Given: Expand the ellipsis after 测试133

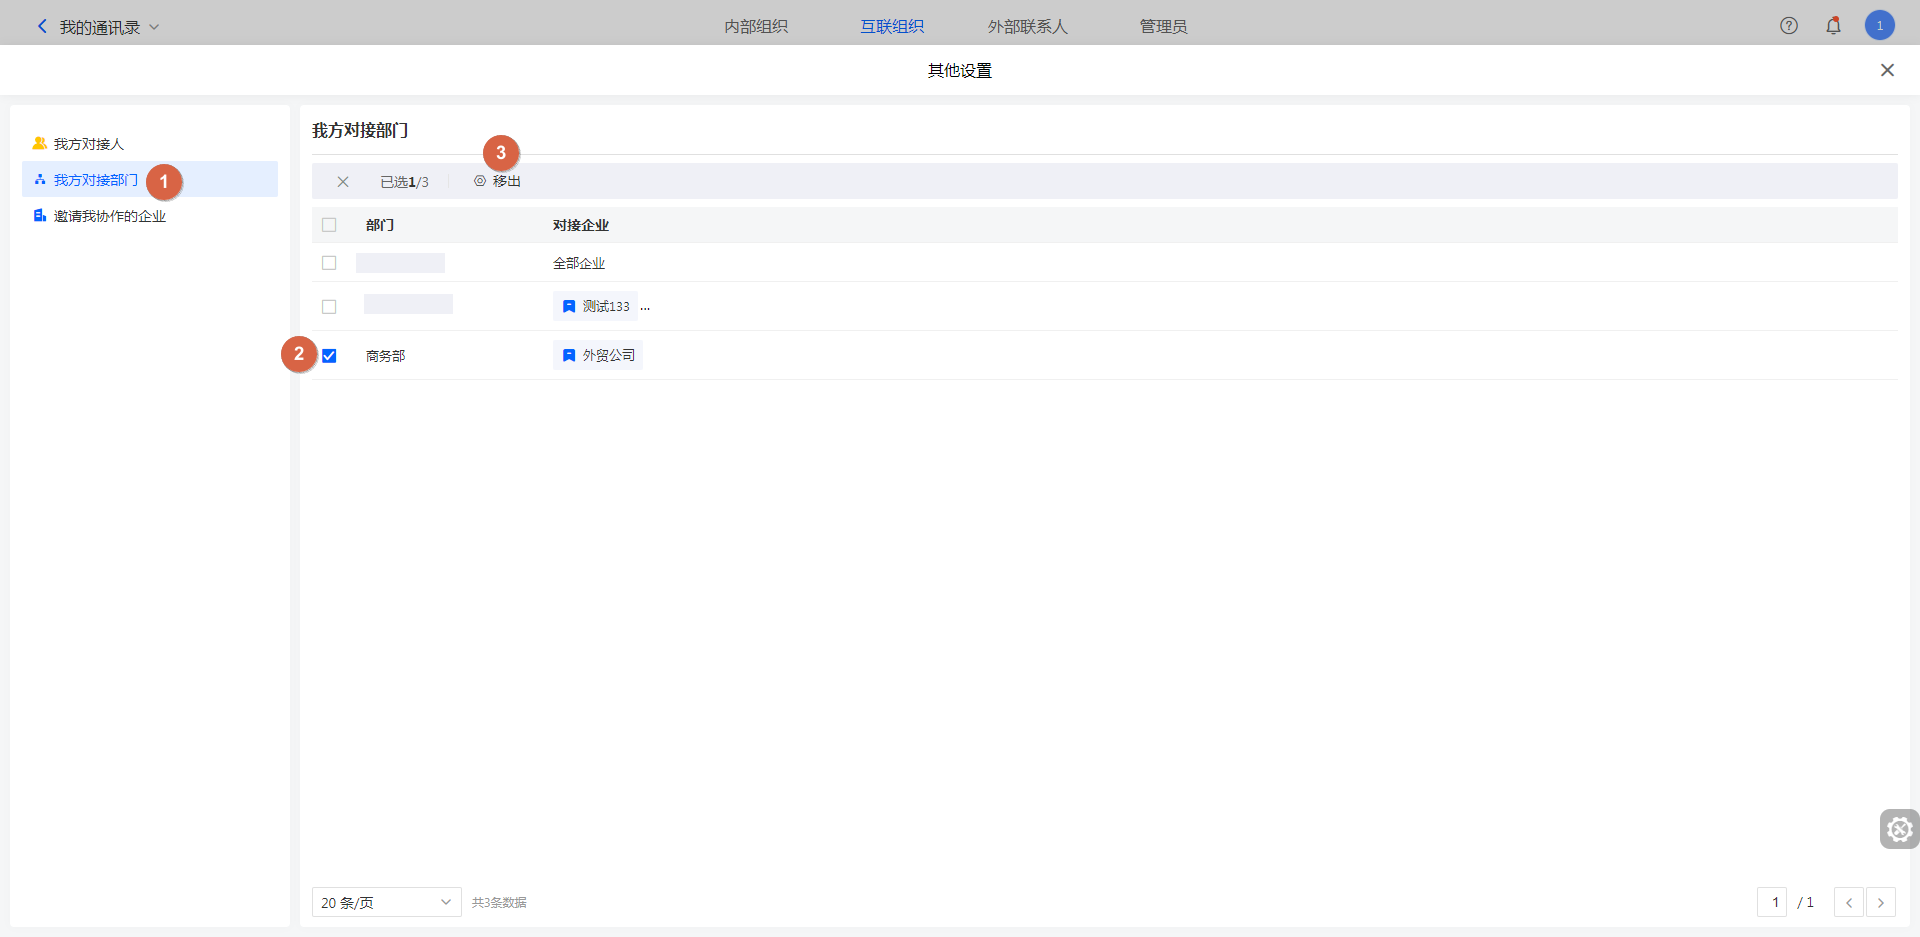Looking at the screenshot, I should (x=645, y=307).
